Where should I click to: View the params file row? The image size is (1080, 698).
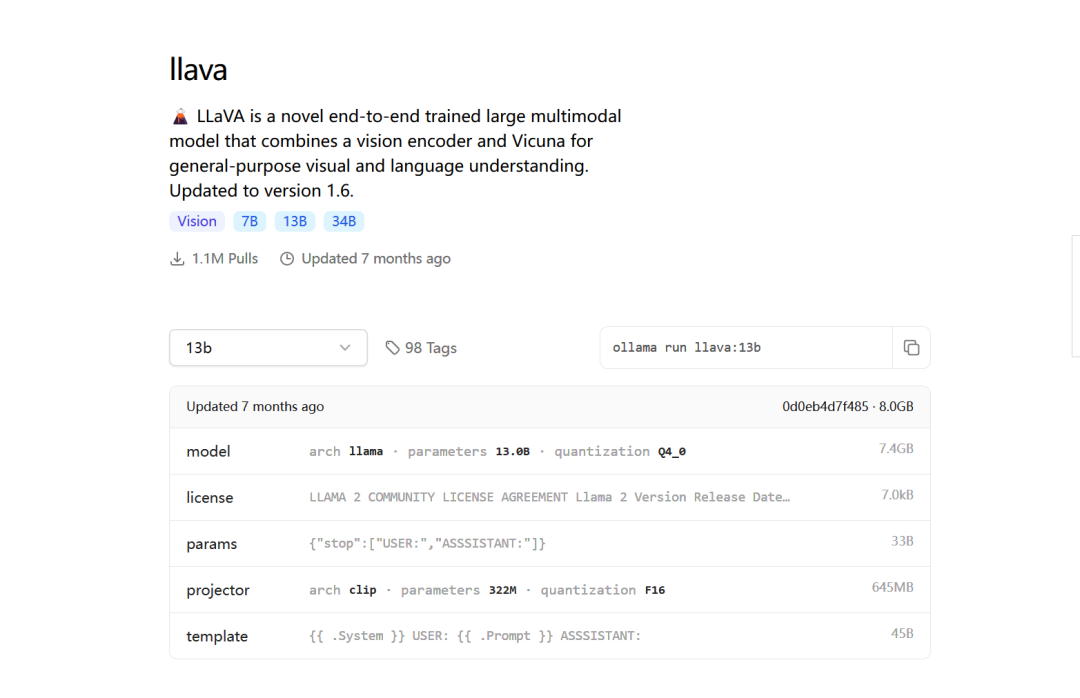549,544
